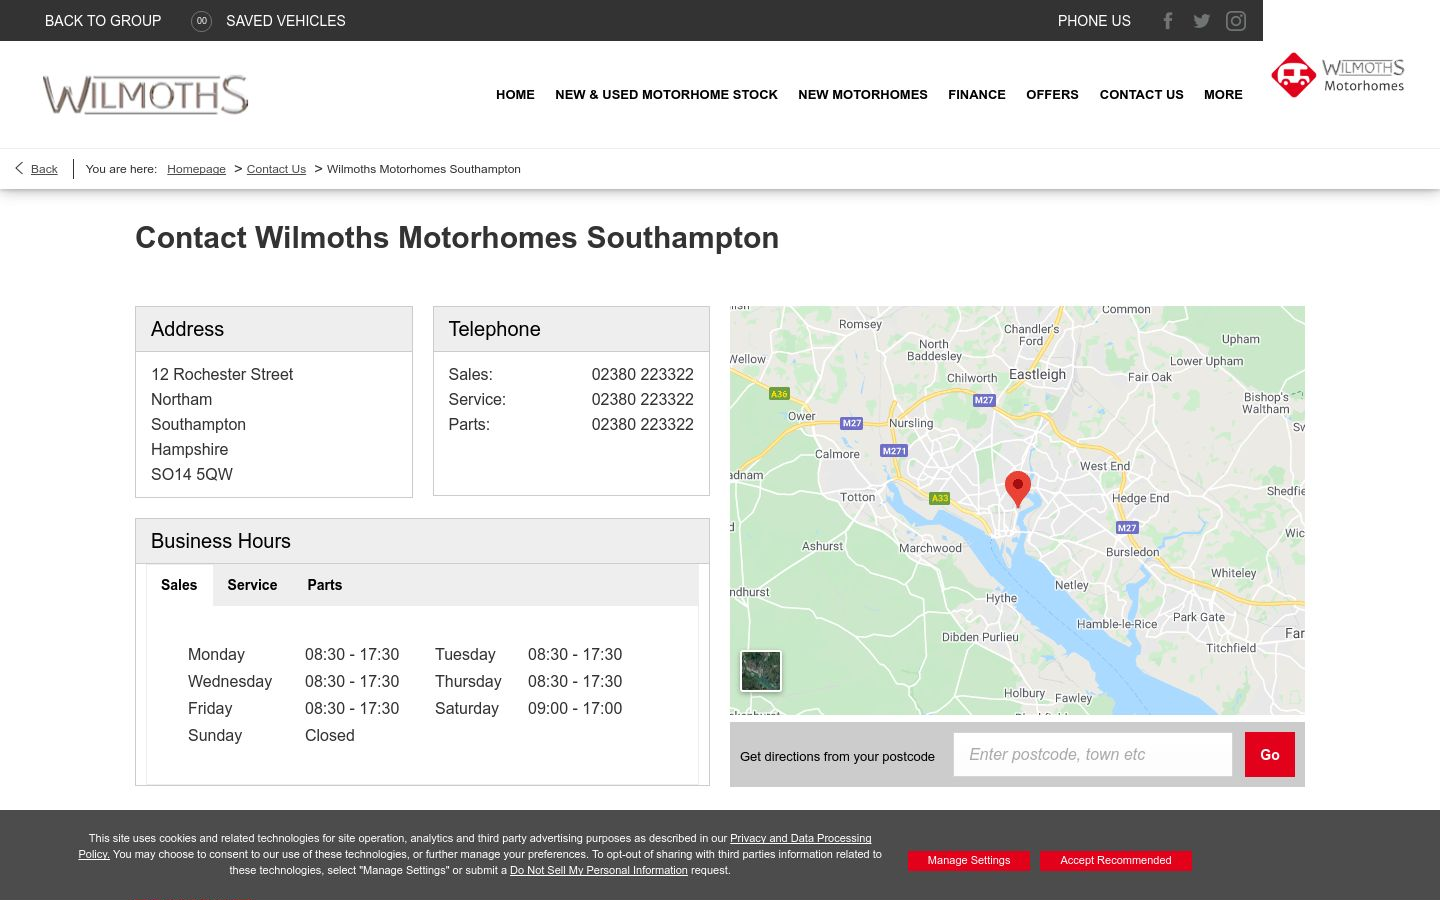Click the A33 road marker on map
Viewport: 1440px width, 900px height.
click(x=939, y=498)
